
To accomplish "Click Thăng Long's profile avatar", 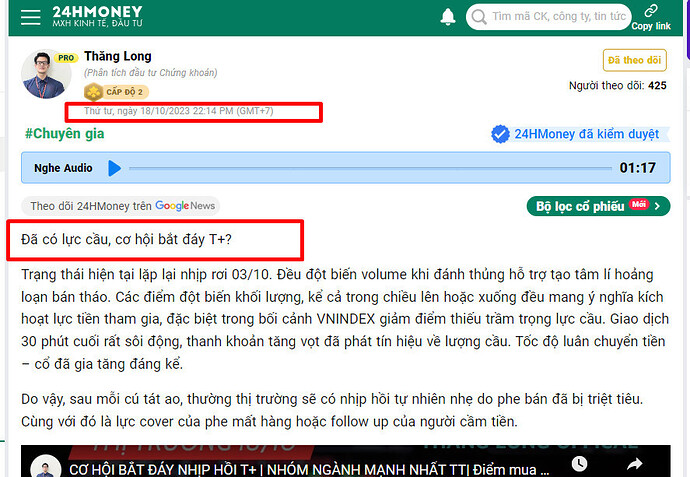I will [46, 73].
